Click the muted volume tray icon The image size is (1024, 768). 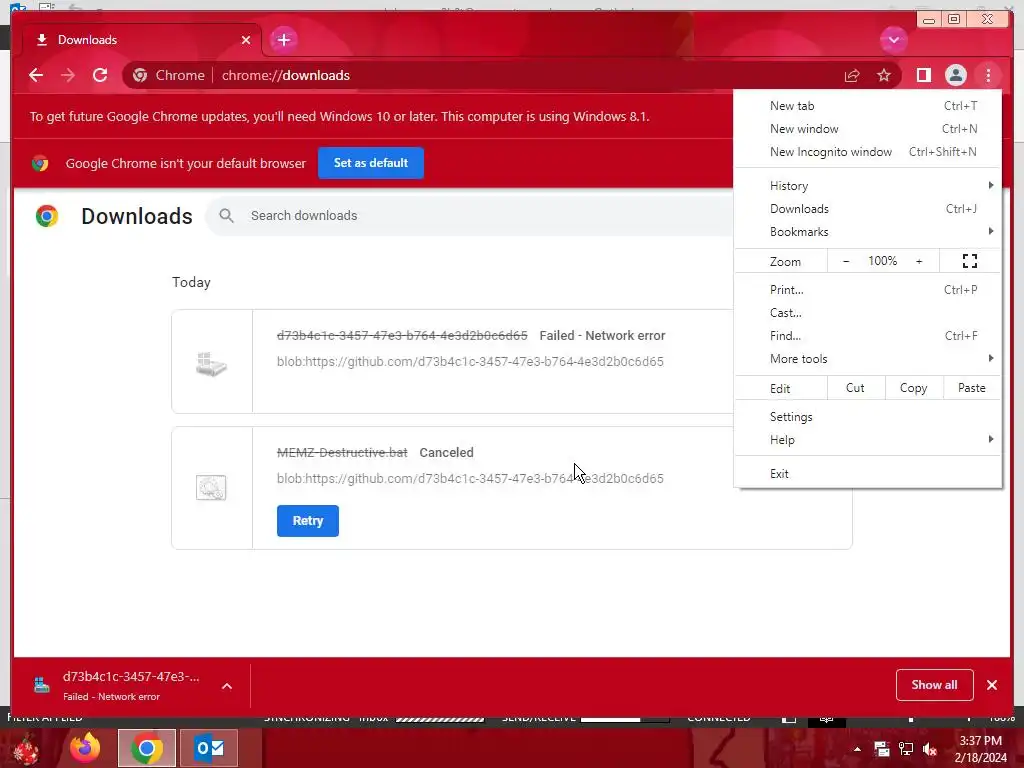pyautogui.click(x=930, y=749)
